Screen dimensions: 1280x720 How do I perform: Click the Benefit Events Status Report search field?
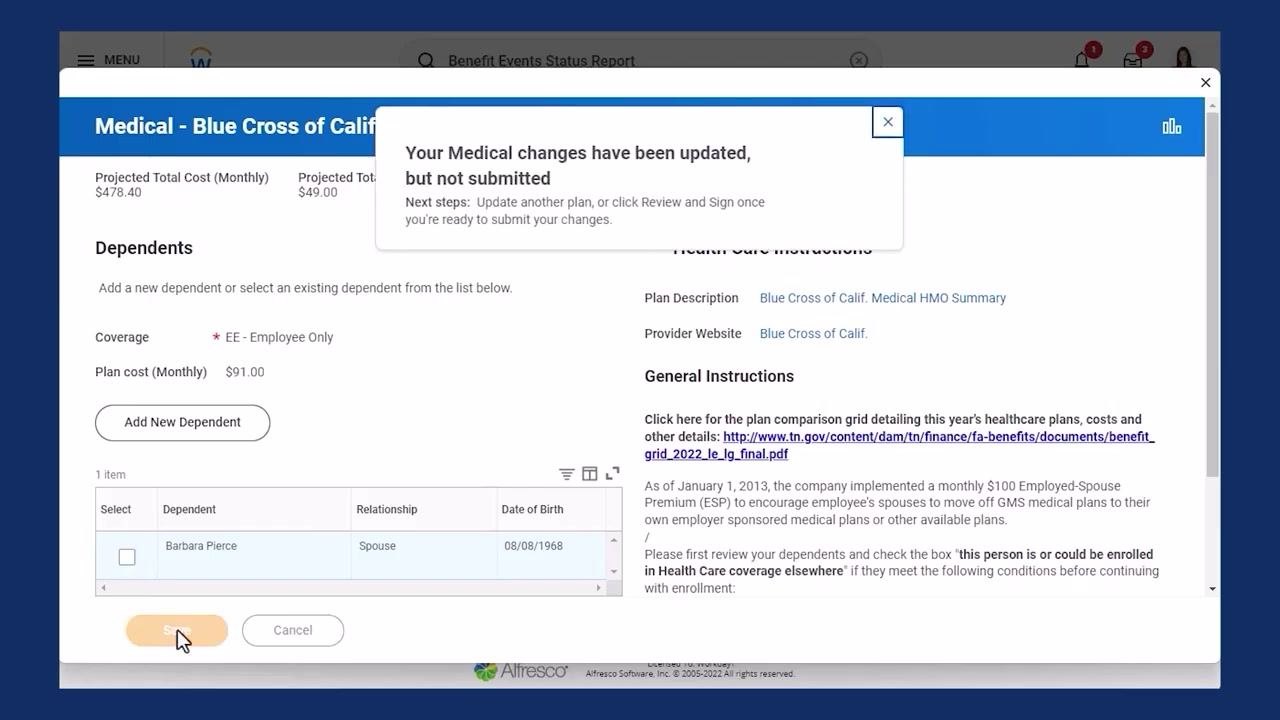click(640, 60)
